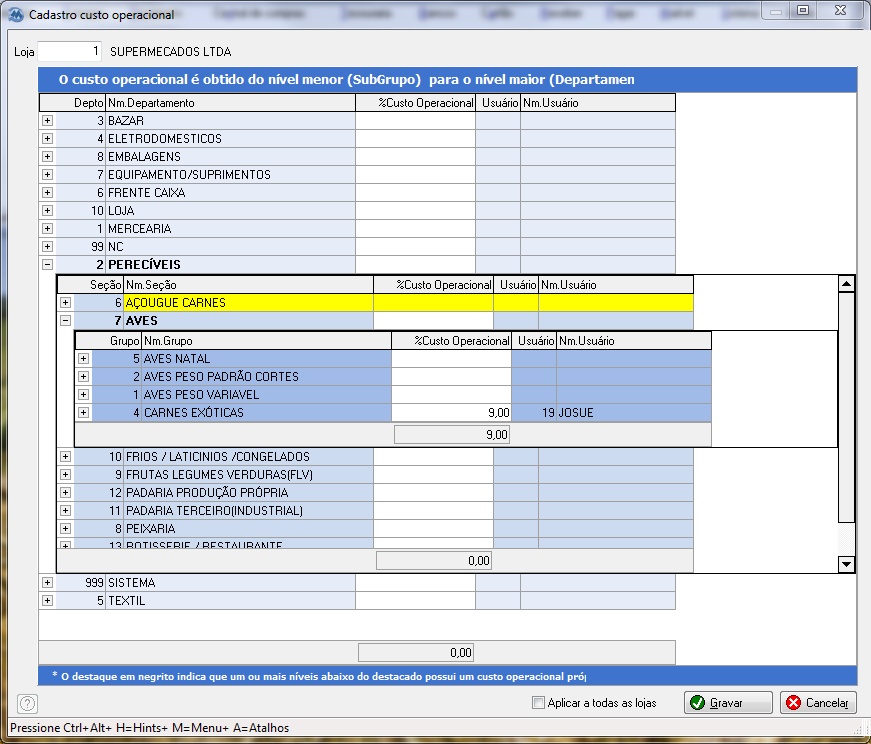Expand the LOJA department row

47,211
